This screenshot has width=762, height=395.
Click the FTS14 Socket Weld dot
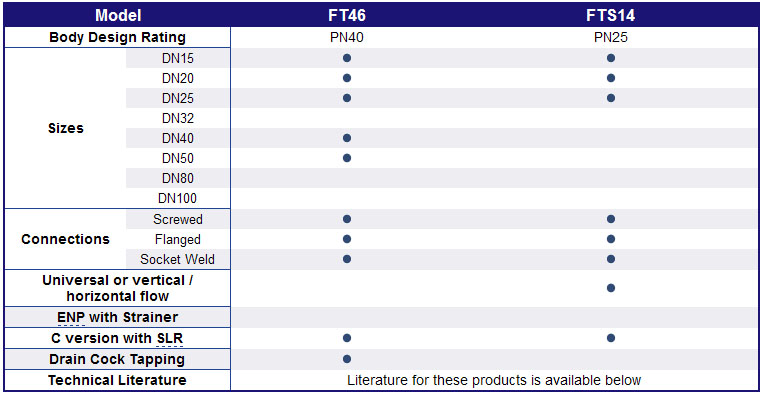tap(611, 259)
